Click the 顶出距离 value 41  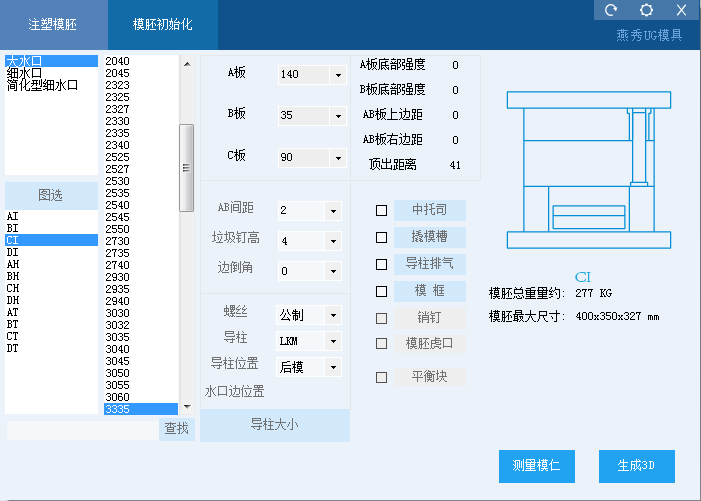[455, 165]
